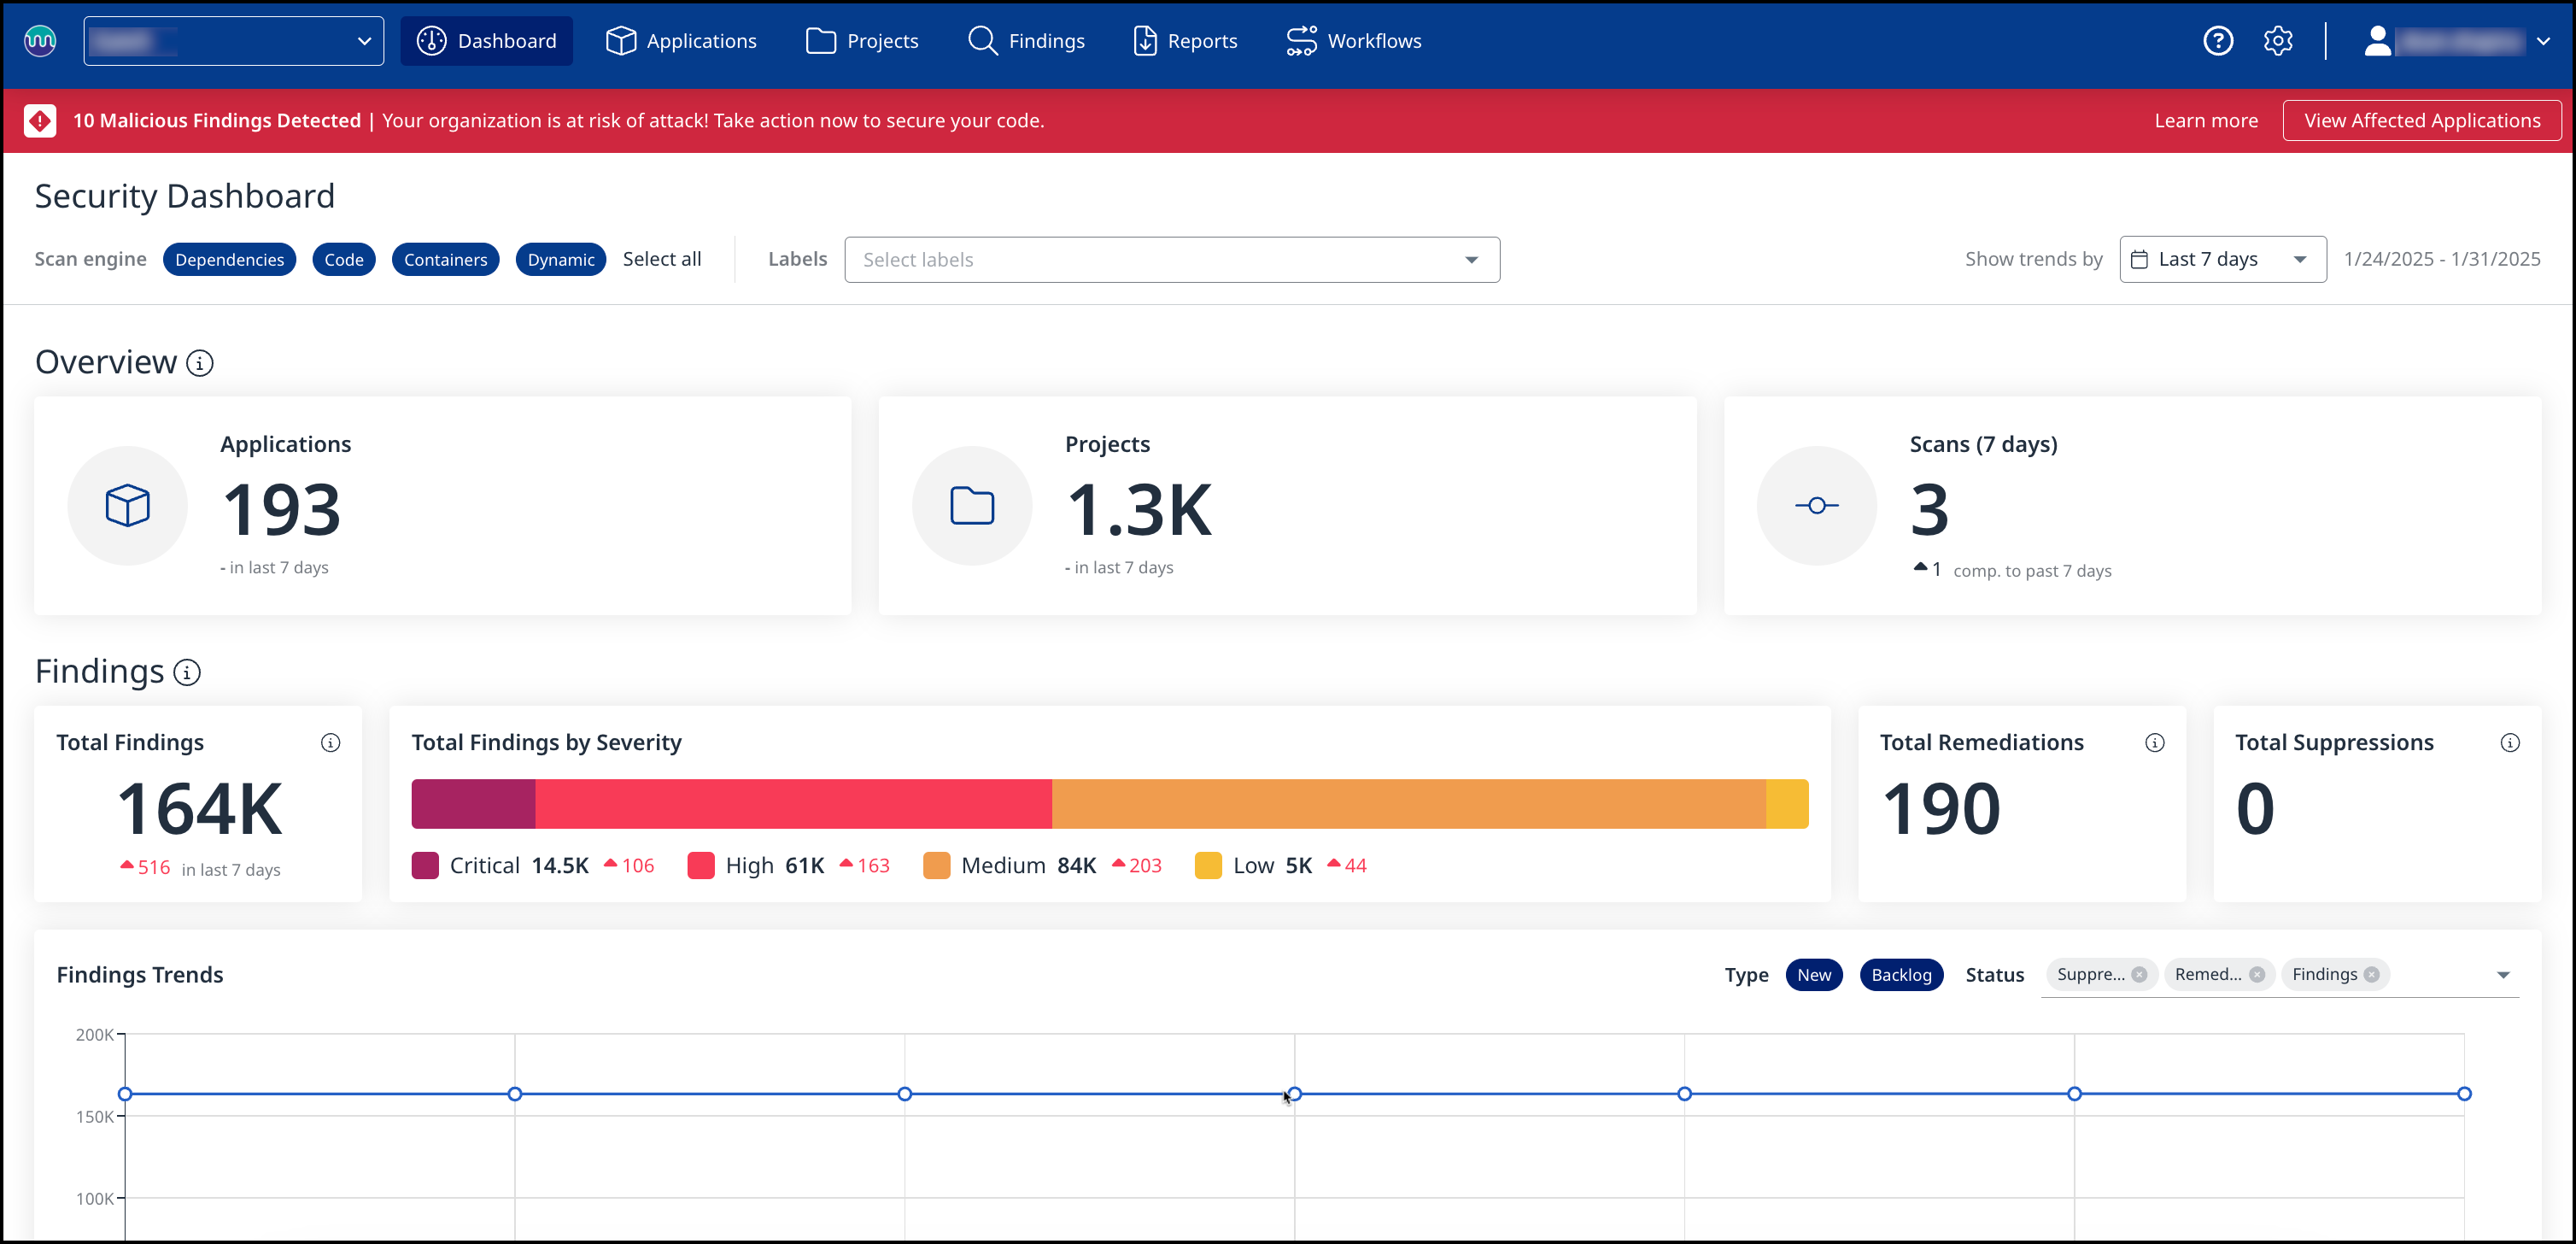Click the Critical severity color swatch

coord(425,865)
